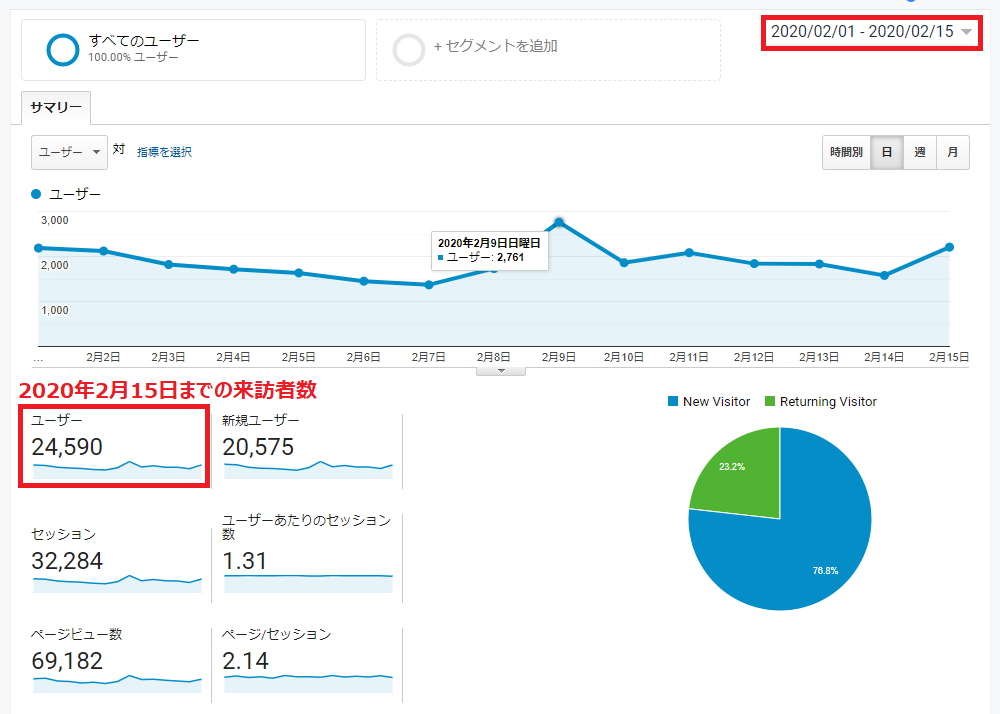Switch graph to 月 view
Viewport: 1000px width, 714px height.
click(x=953, y=152)
